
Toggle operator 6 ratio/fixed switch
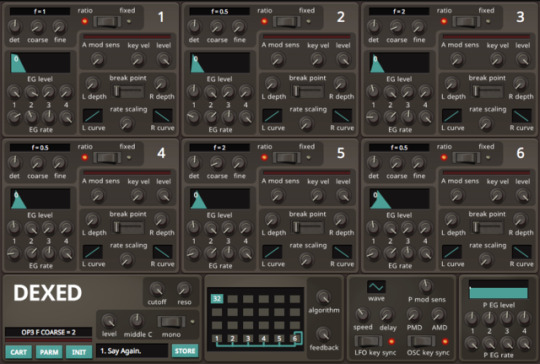point(466,158)
